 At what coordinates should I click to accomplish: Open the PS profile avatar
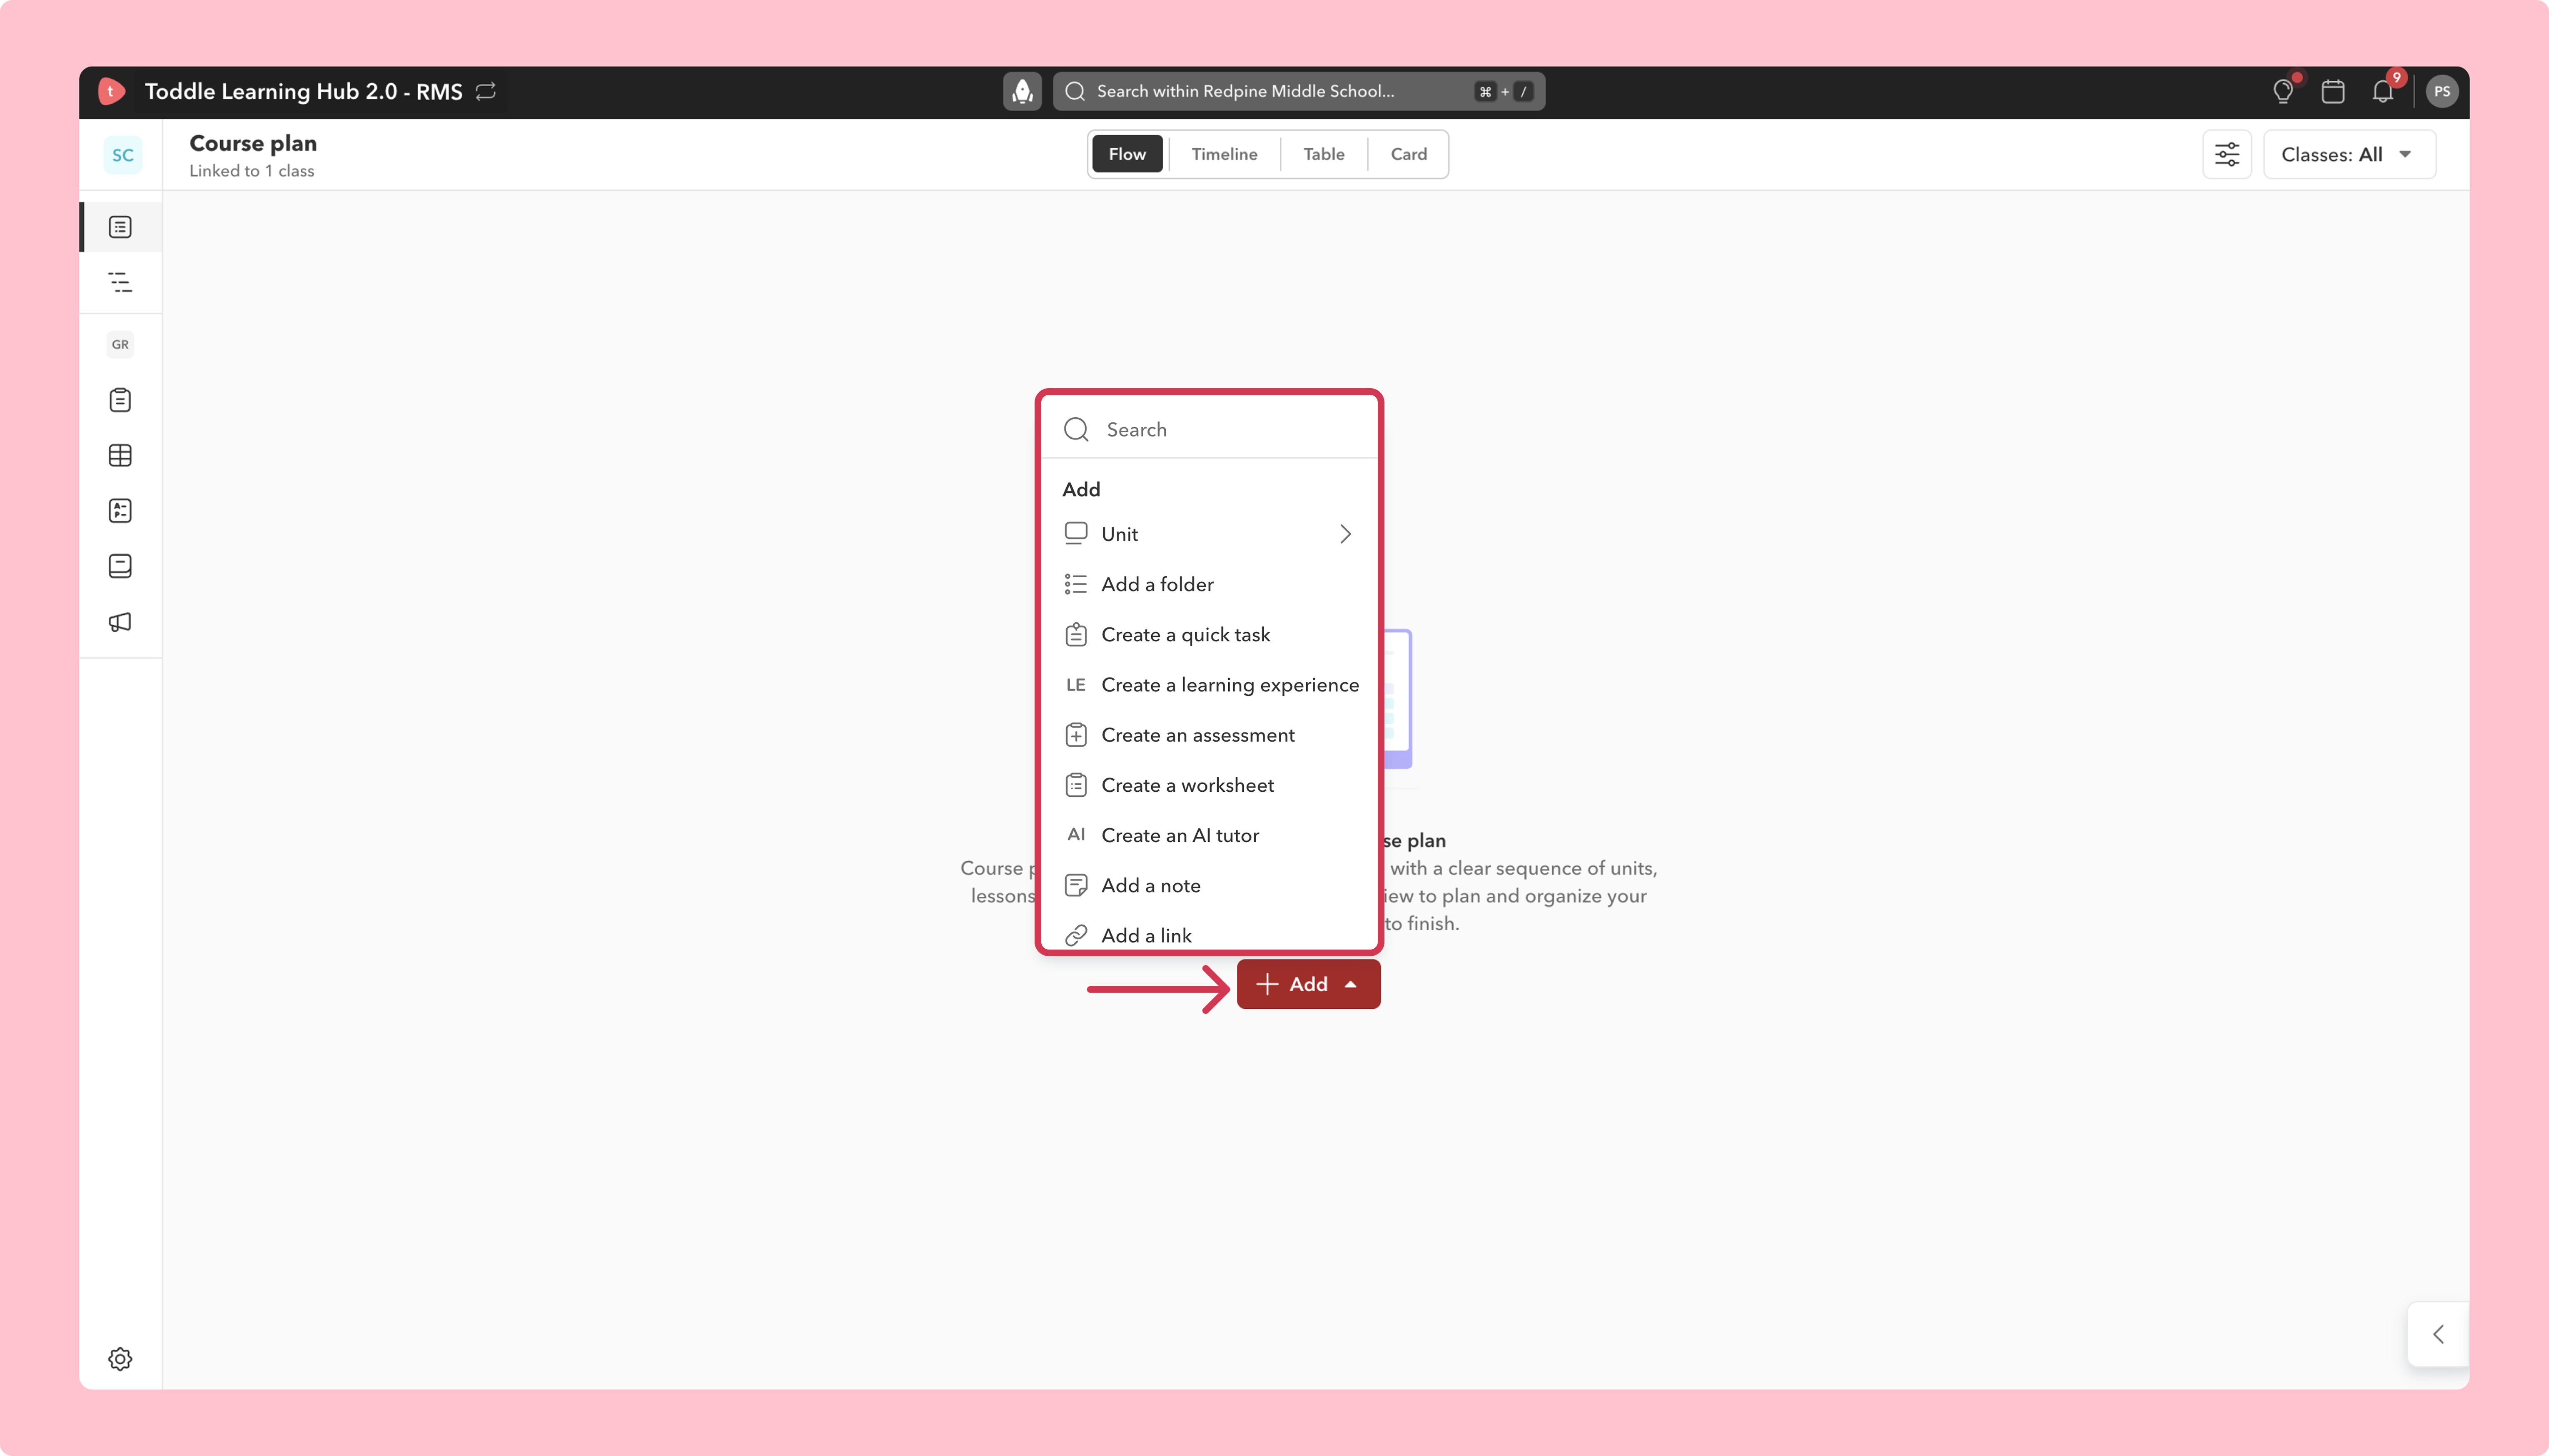tap(2442, 92)
